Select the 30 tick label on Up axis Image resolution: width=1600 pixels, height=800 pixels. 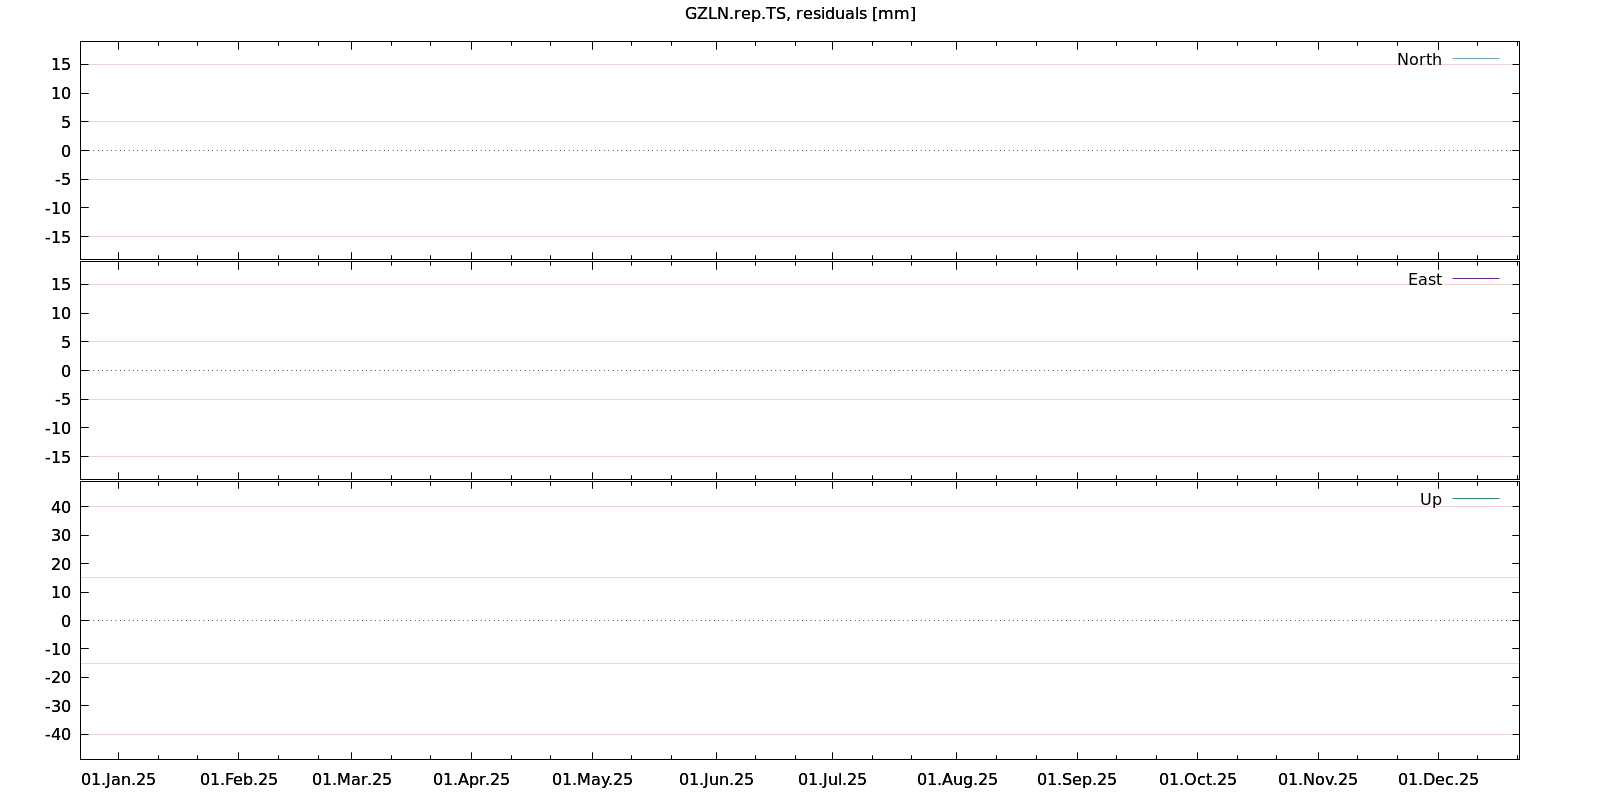[x=61, y=536]
